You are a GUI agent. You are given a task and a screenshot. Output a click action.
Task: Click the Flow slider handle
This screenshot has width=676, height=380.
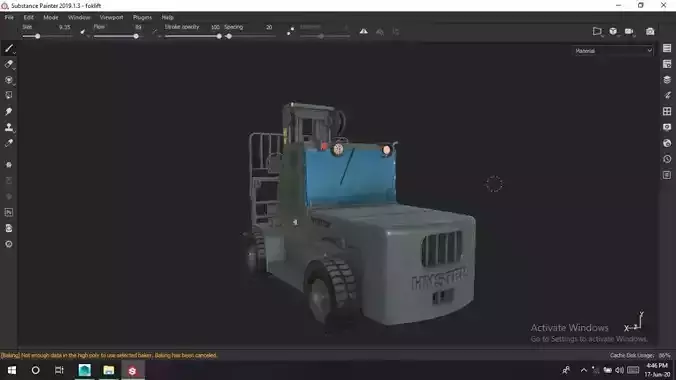(x=136, y=37)
